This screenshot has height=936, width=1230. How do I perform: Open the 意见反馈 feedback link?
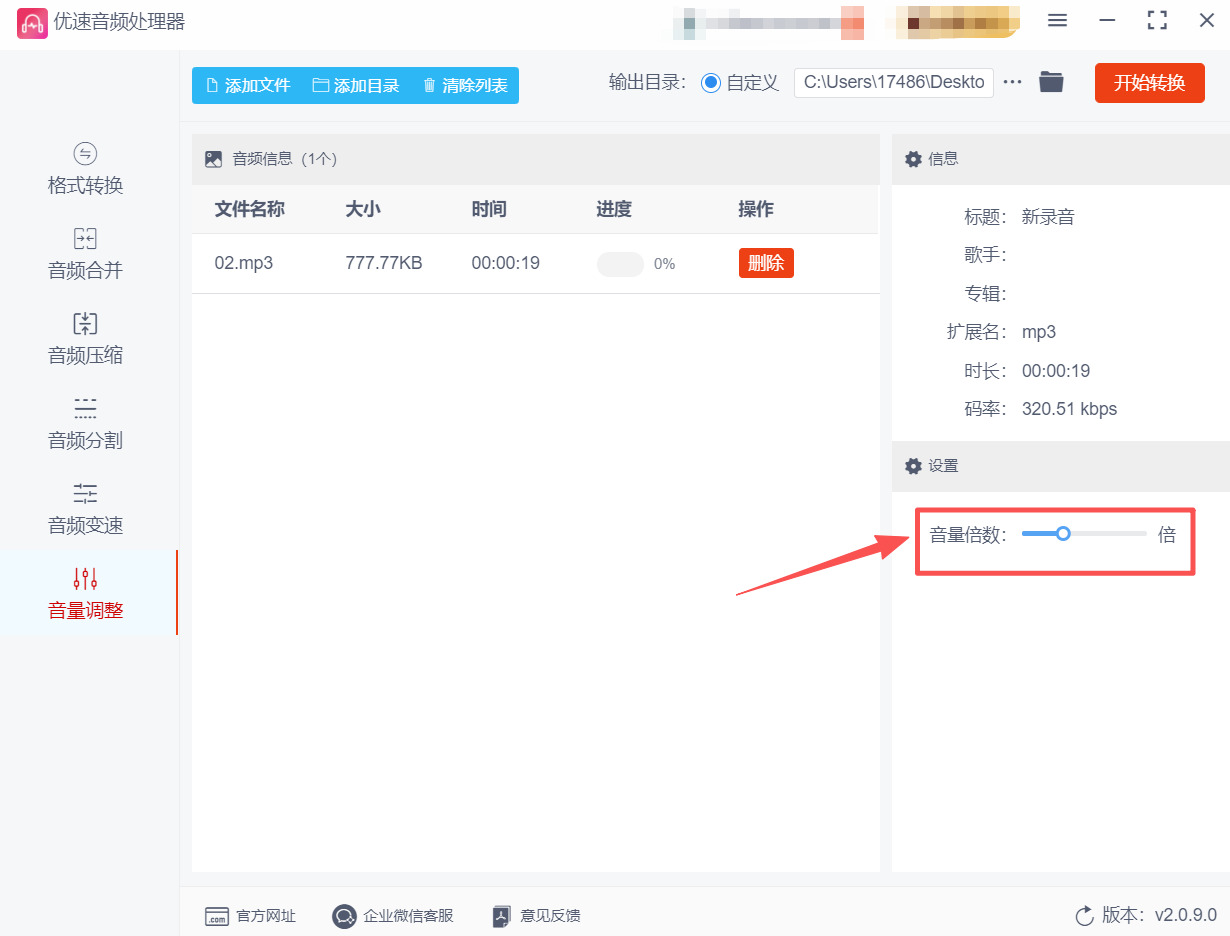click(x=535, y=915)
